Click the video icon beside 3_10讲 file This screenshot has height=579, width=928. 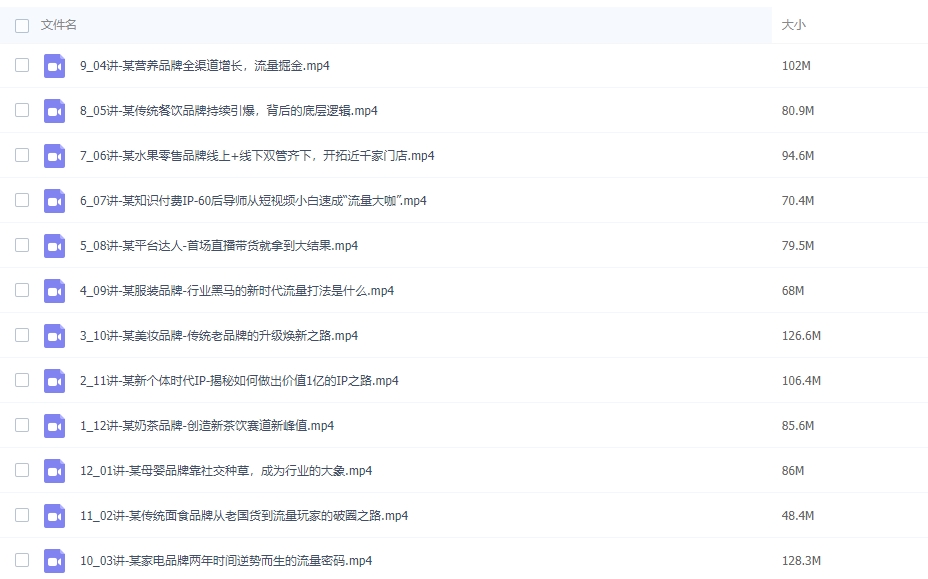click(x=54, y=335)
